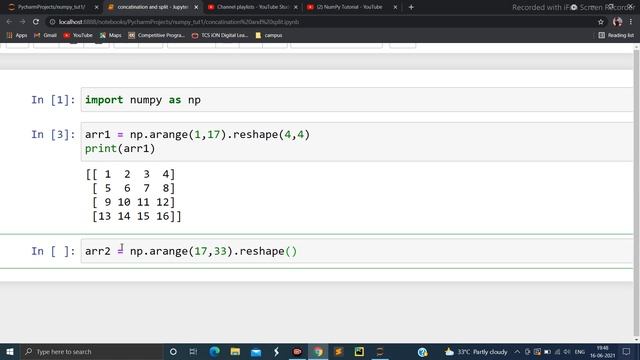
Task: Open the clock and date flyout
Action: click(602, 351)
